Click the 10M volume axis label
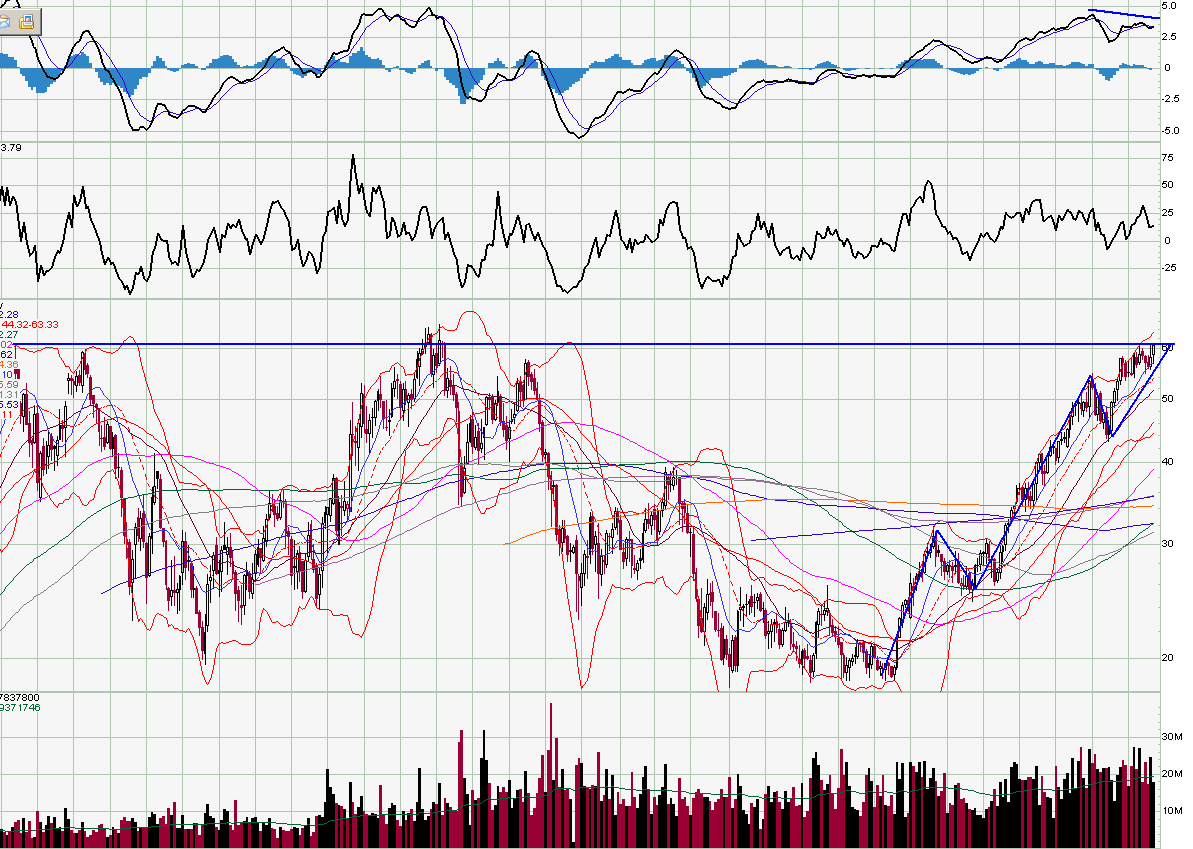Screen dimensions: 1193x849 point(1172,810)
